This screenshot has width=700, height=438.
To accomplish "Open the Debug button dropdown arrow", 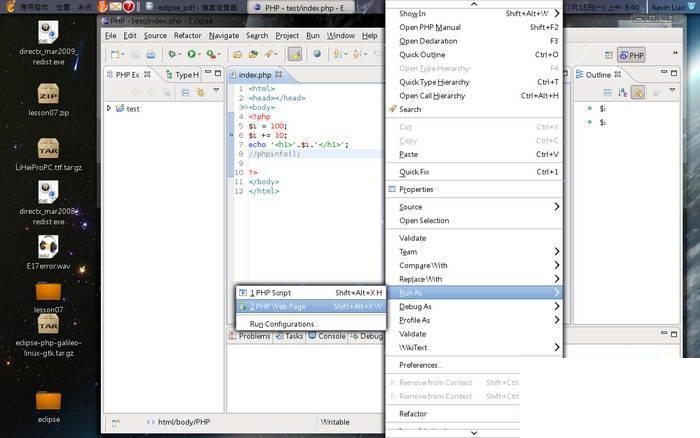I will tap(179, 55).
